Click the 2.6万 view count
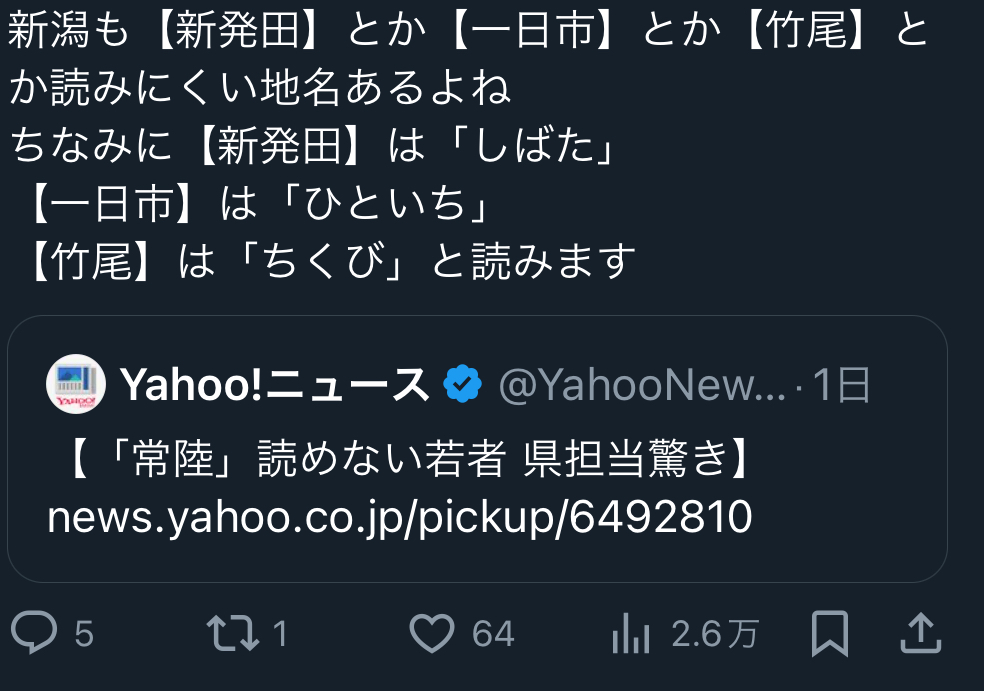Screen dimensions: 984x691 [x=715, y=633]
